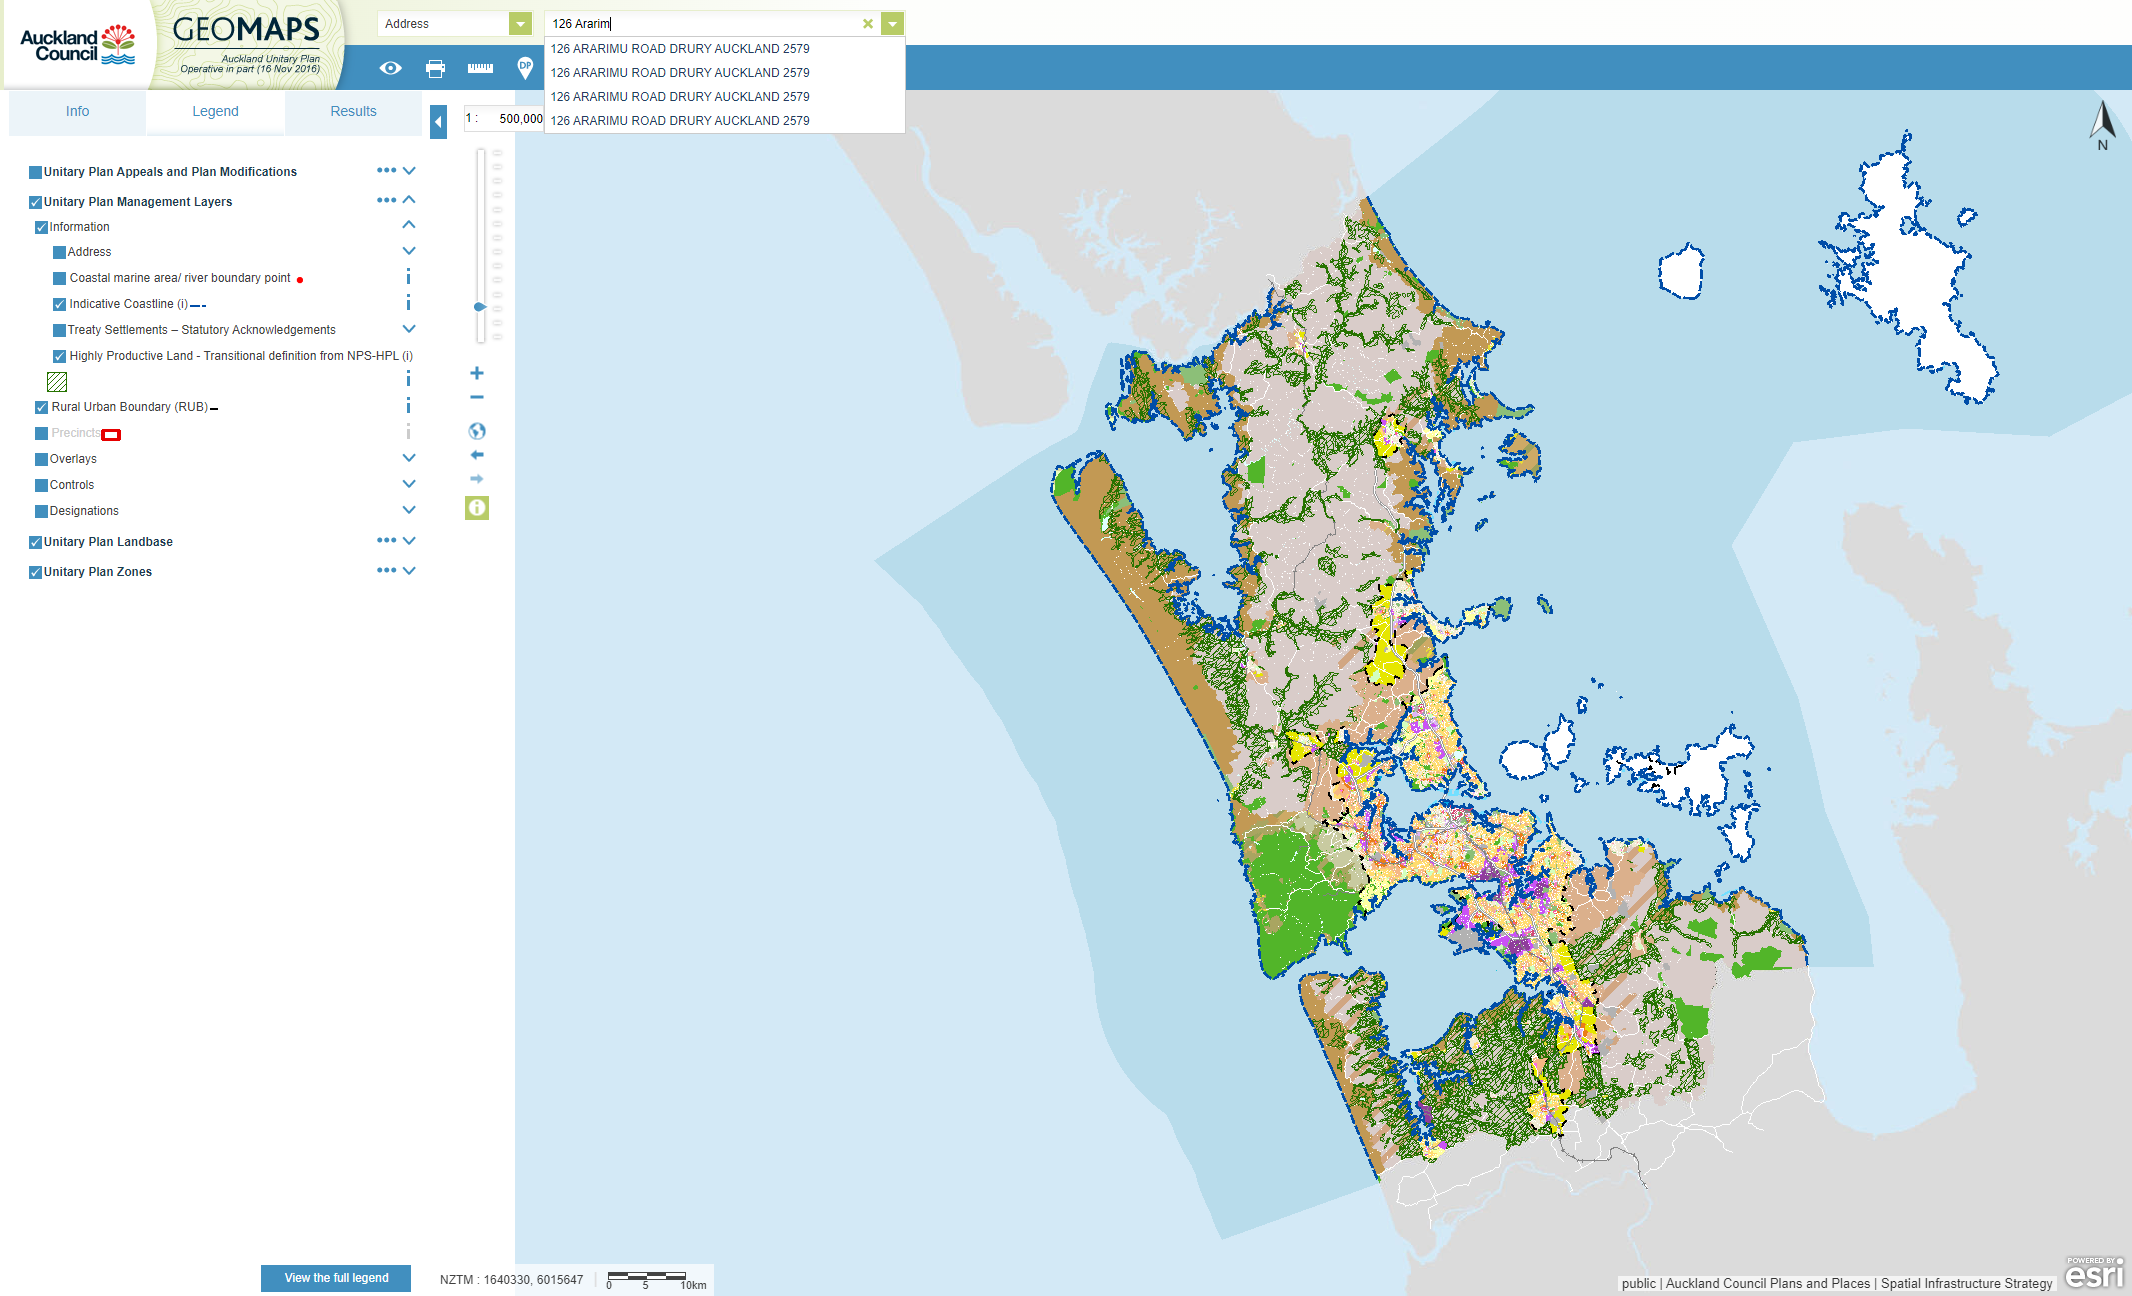This screenshot has height=1296, width=2132.
Task: Show info for Indicative Coastline layer
Action: [x=408, y=303]
